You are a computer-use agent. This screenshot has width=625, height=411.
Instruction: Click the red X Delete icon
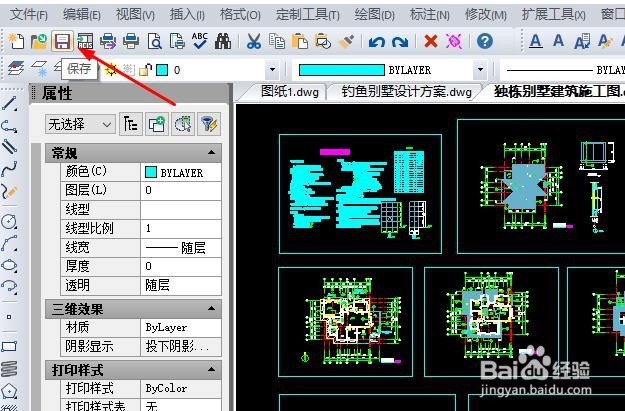(x=430, y=41)
